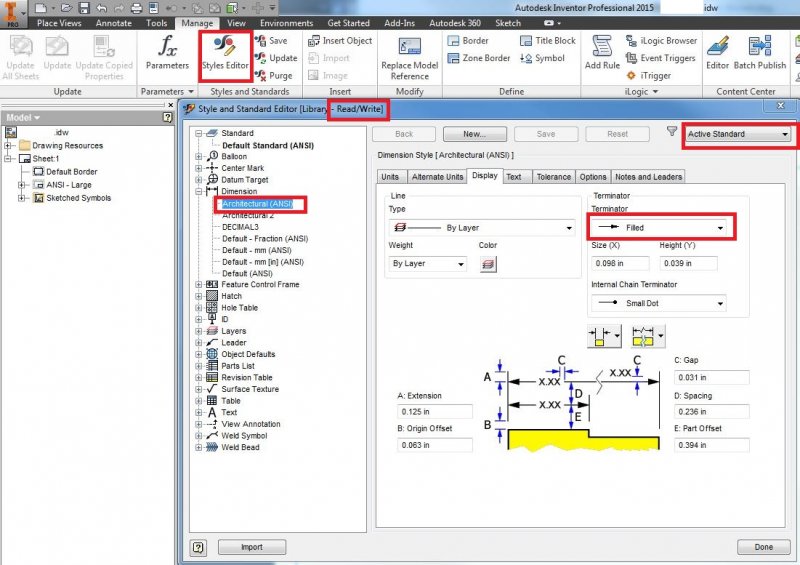Open the Tools ribbon tab
Image resolution: width=800 pixels, height=565 pixels.
[x=156, y=23]
